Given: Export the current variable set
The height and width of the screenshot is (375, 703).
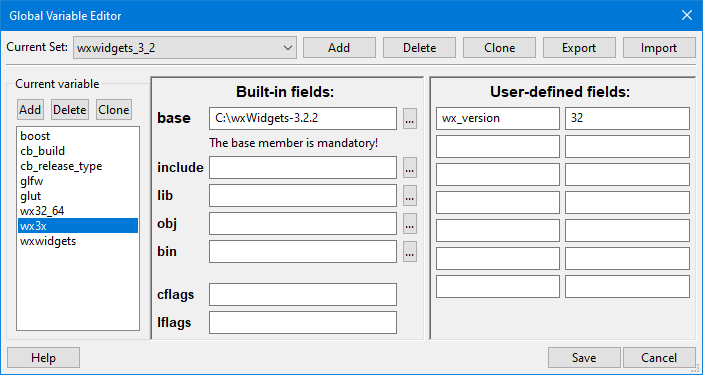Looking at the screenshot, I should 579,48.
